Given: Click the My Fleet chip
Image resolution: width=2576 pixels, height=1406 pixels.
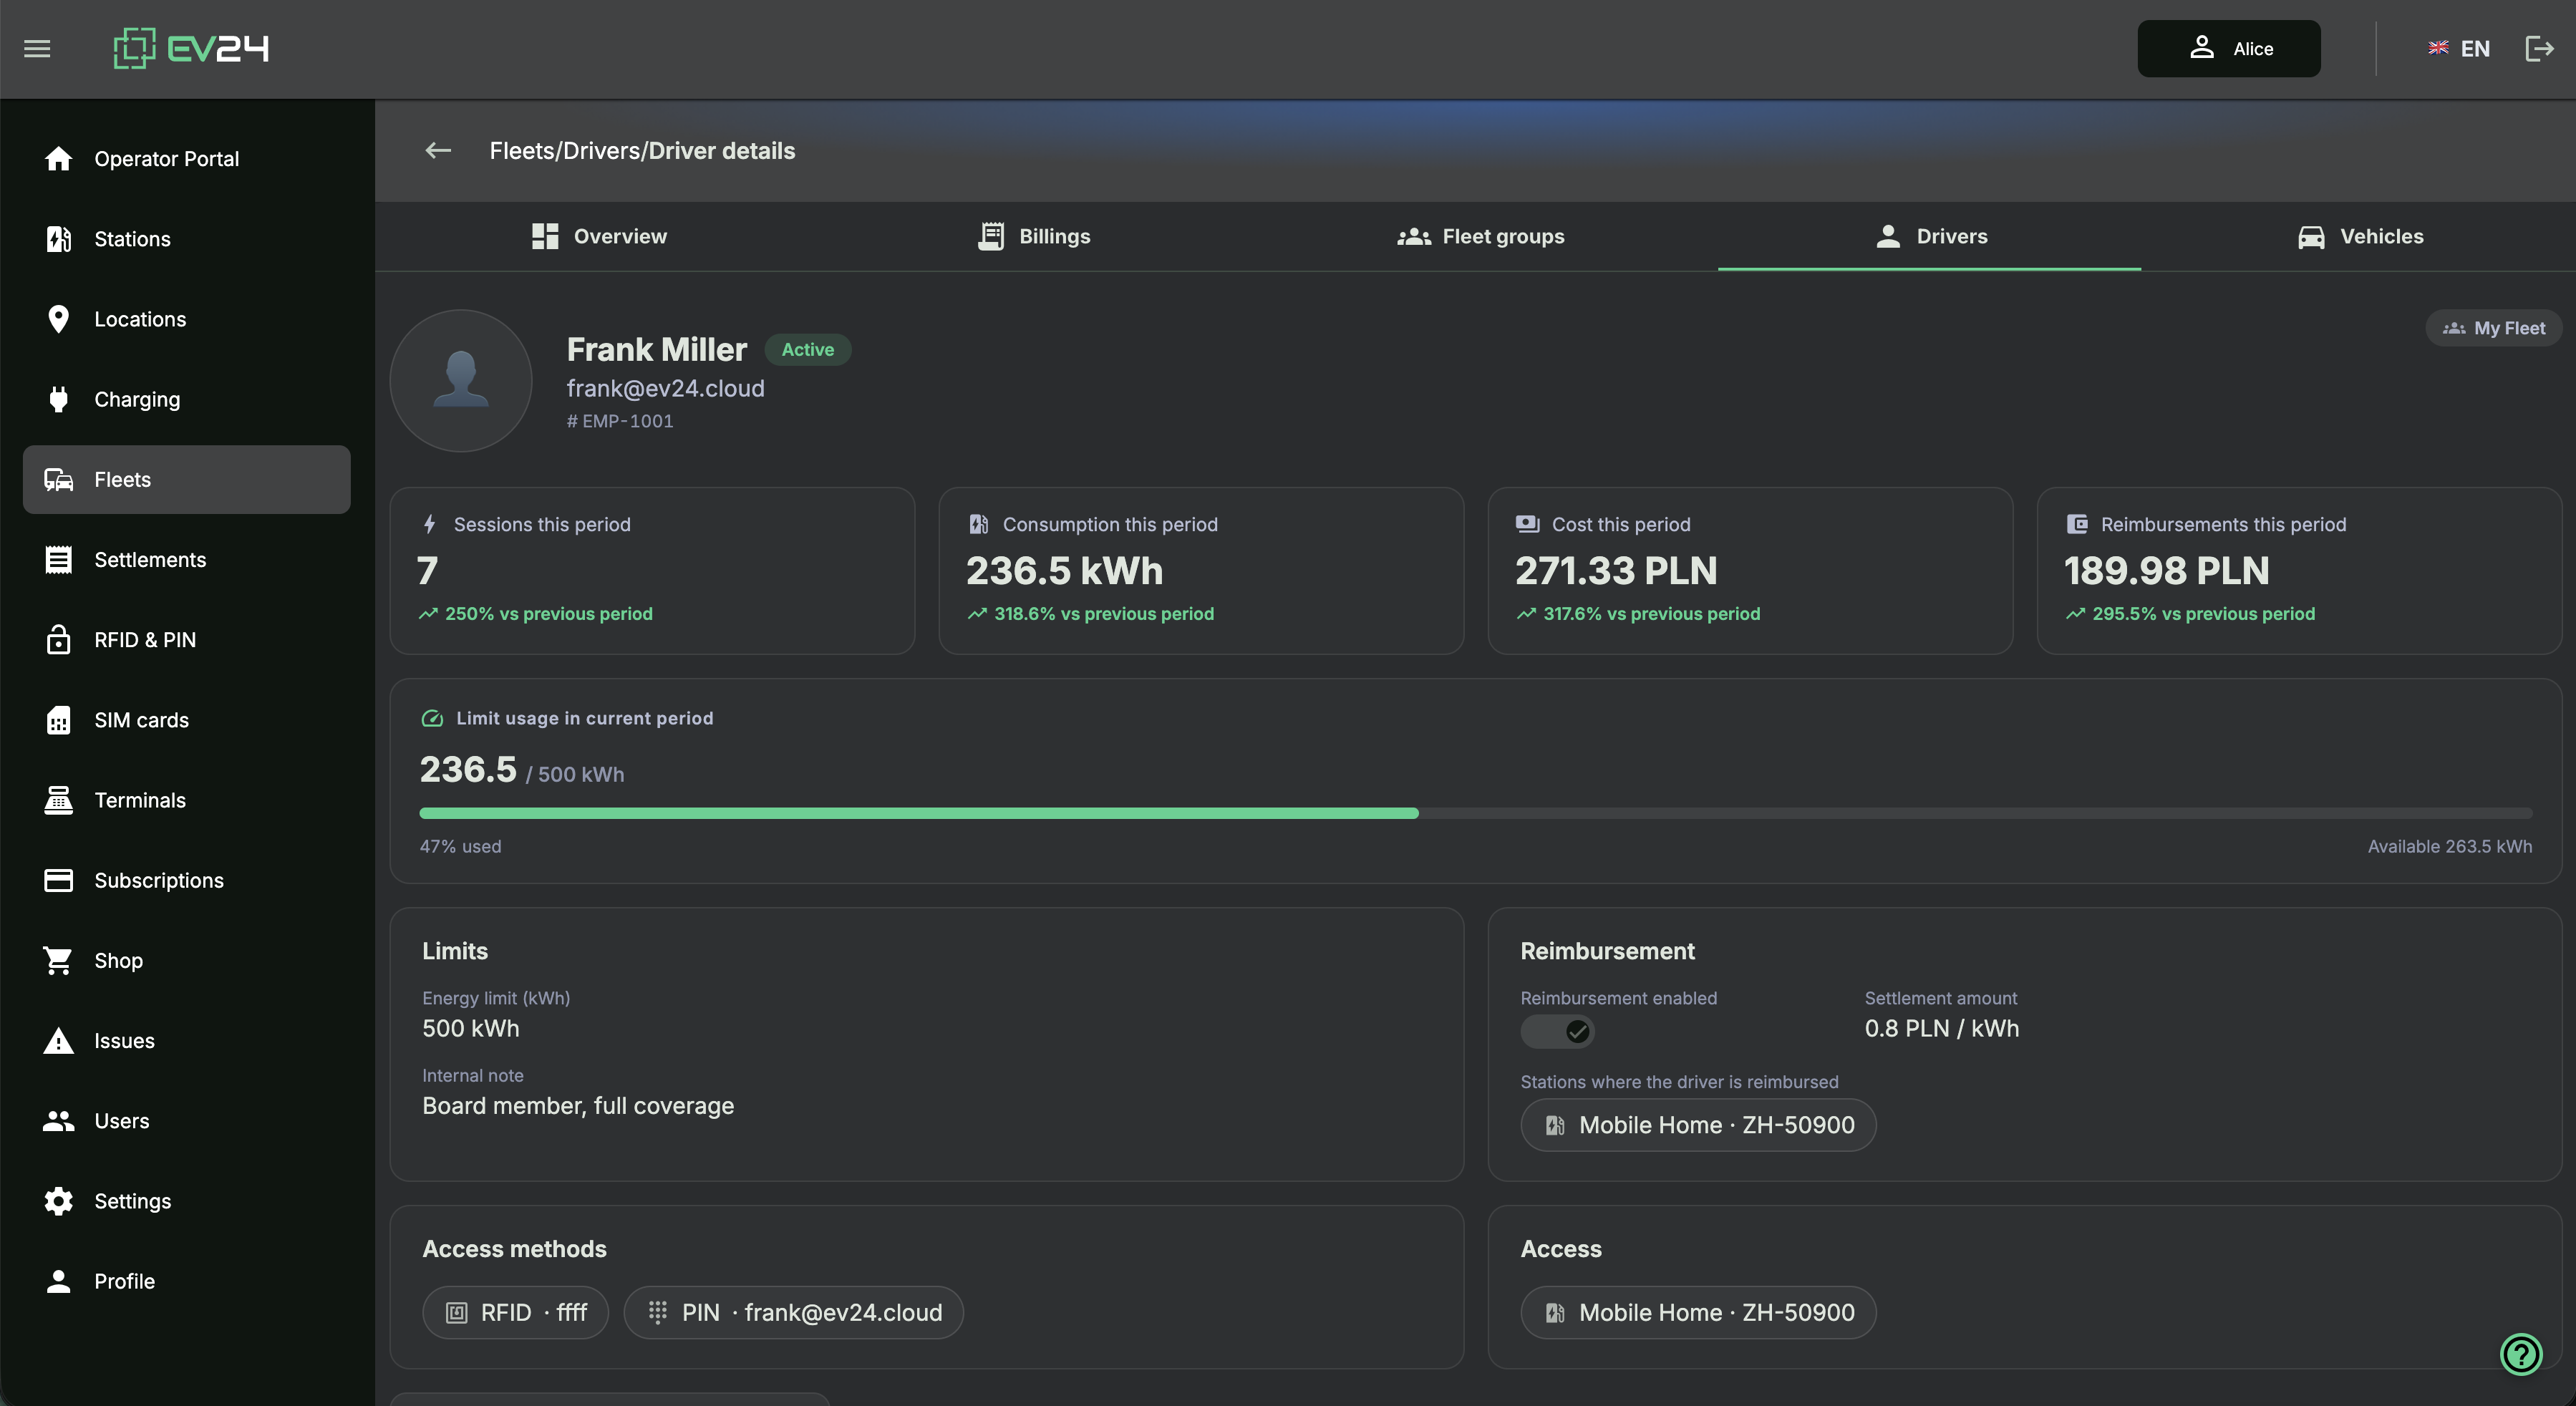Looking at the screenshot, I should pos(2494,328).
